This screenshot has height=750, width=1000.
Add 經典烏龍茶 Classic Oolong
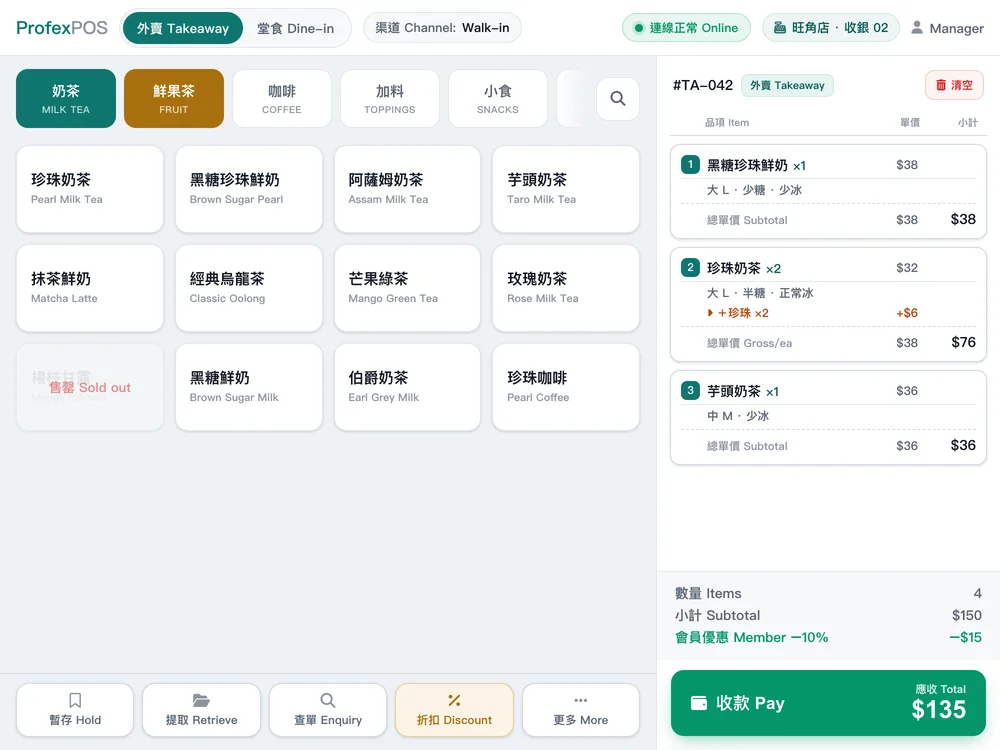coord(249,288)
